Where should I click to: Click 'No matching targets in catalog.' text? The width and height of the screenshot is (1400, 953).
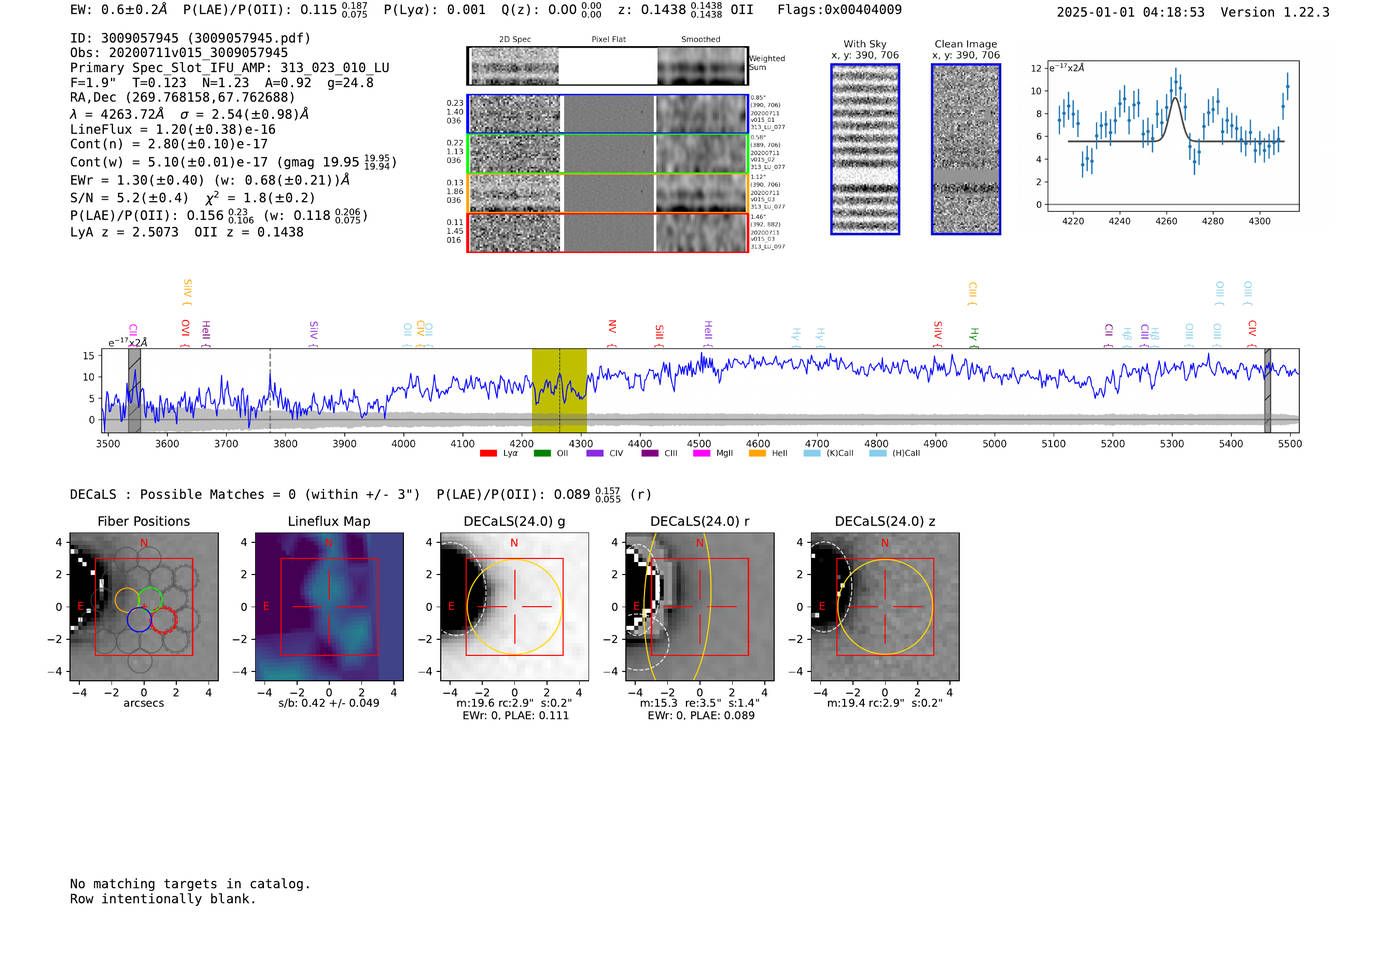point(190,884)
